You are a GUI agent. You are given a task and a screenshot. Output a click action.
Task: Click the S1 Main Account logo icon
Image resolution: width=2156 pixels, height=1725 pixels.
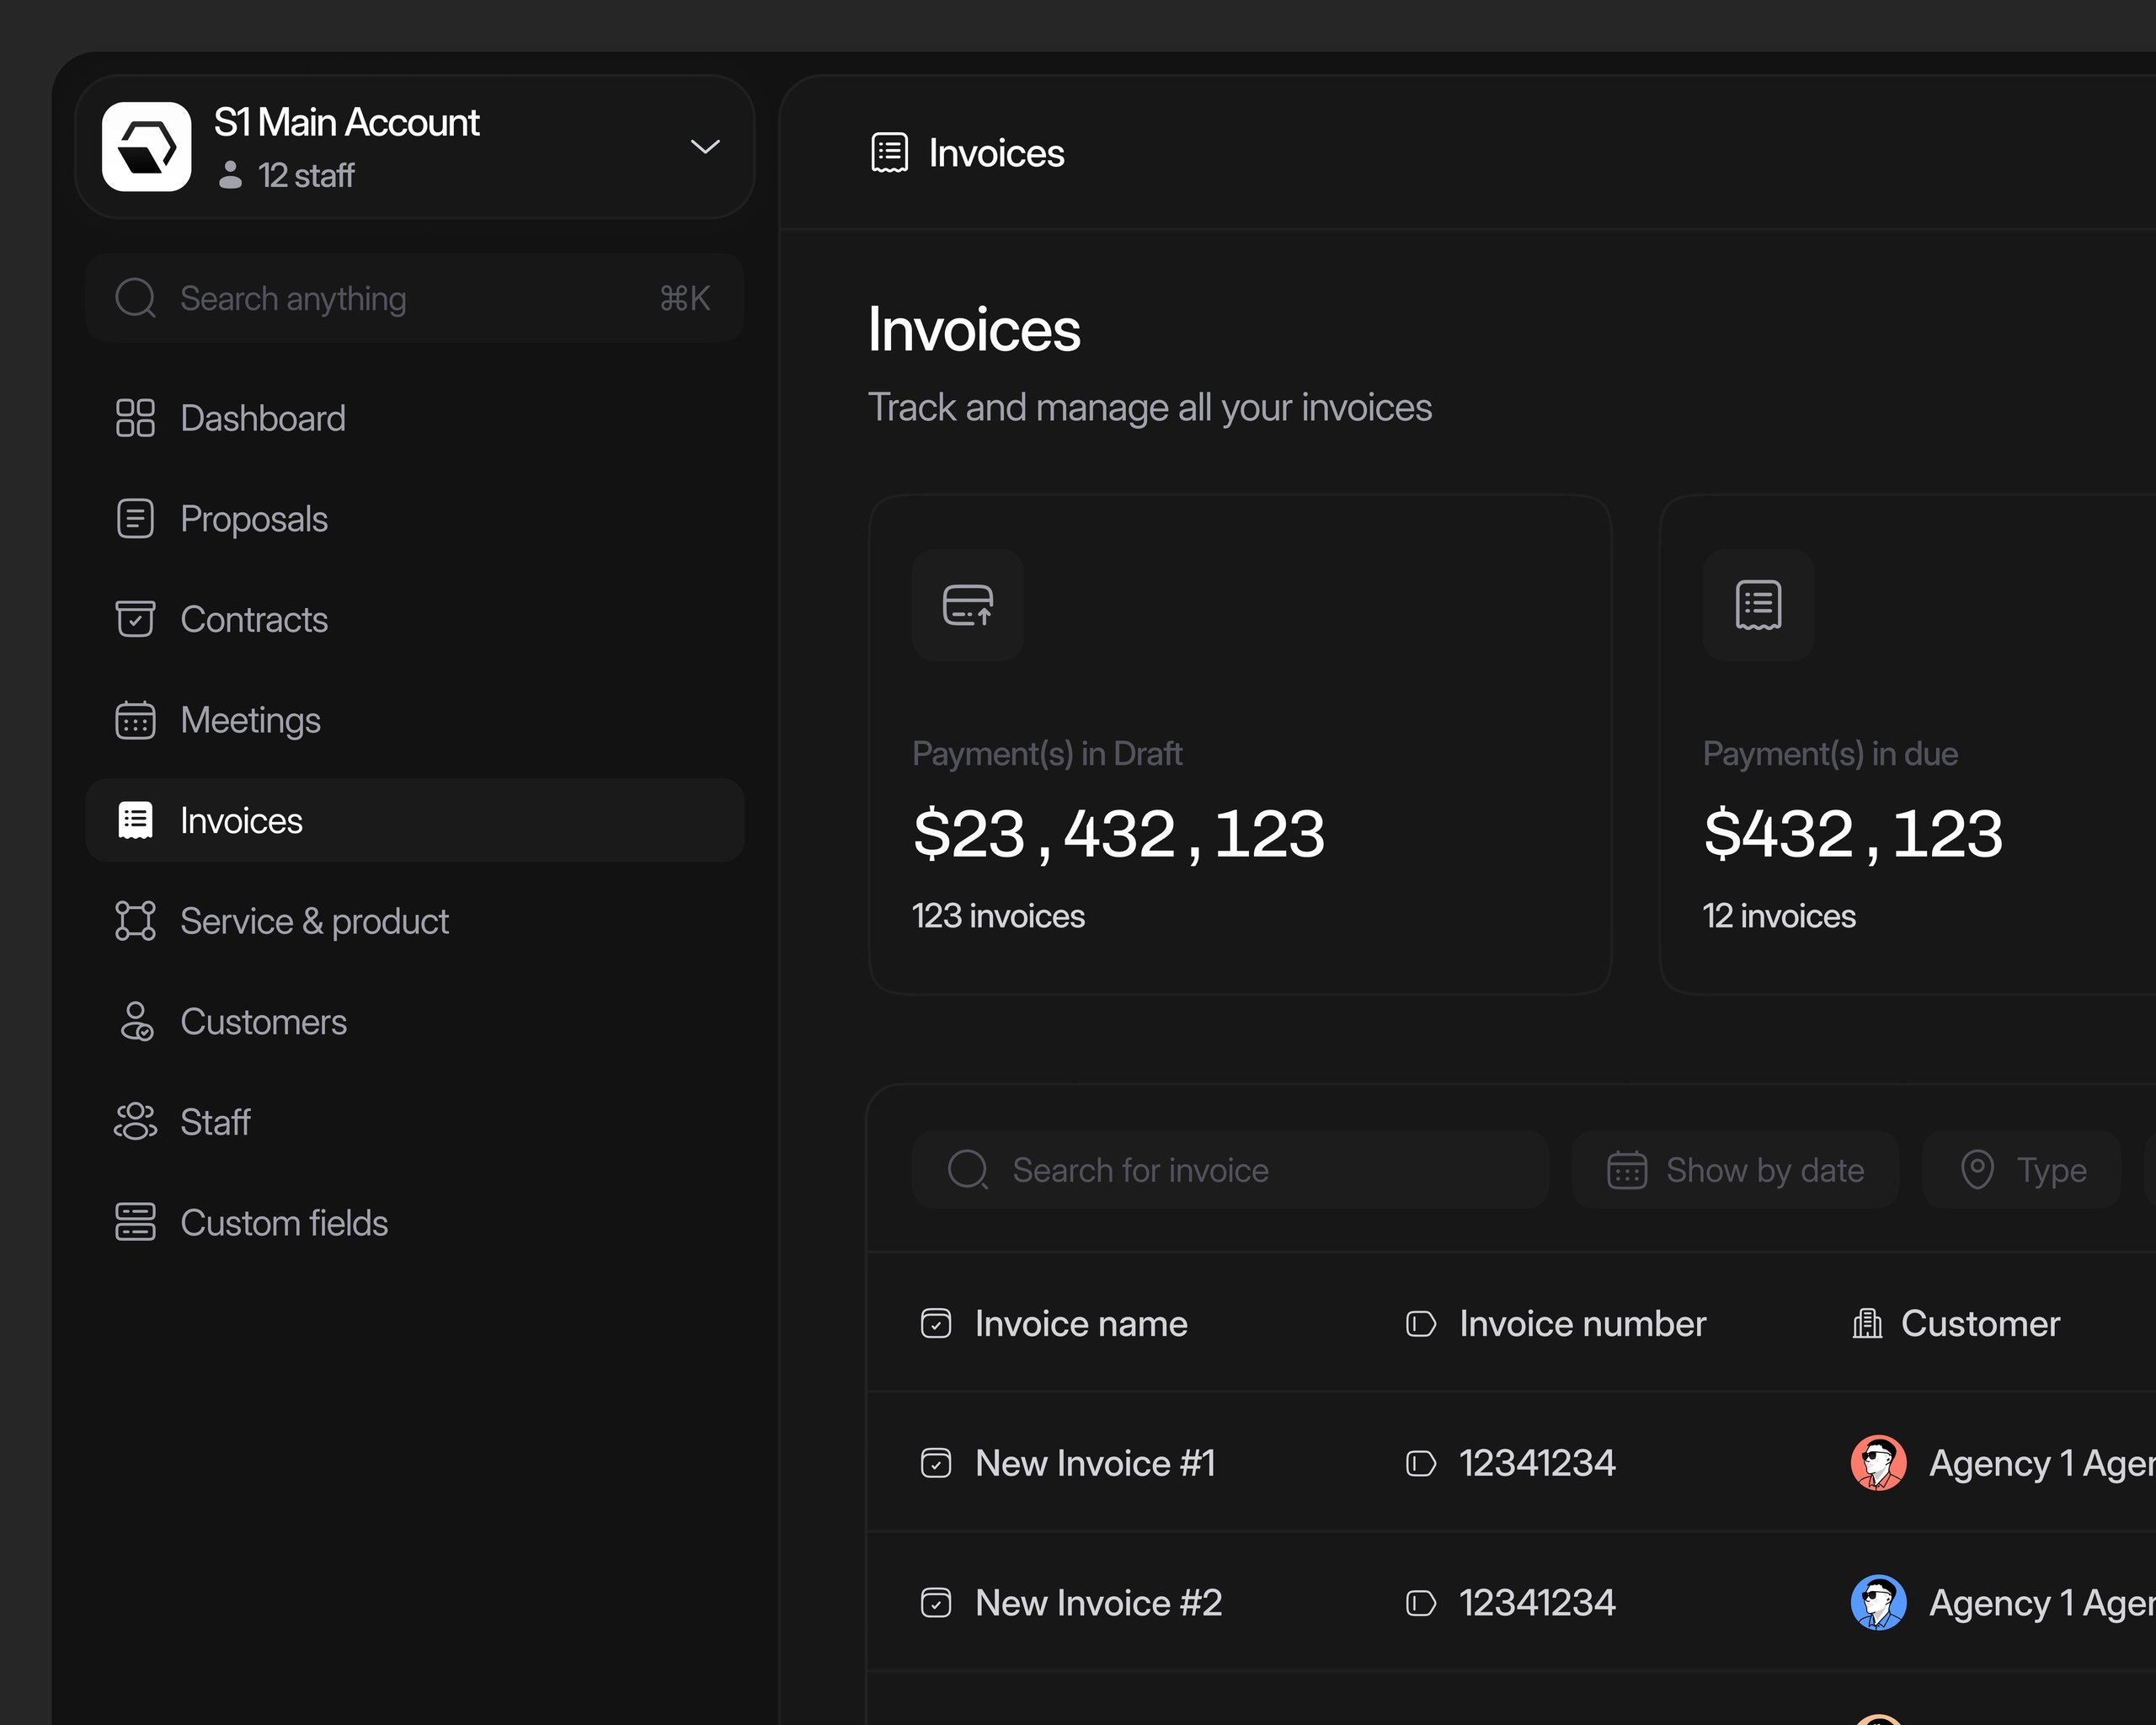click(146, 146)
